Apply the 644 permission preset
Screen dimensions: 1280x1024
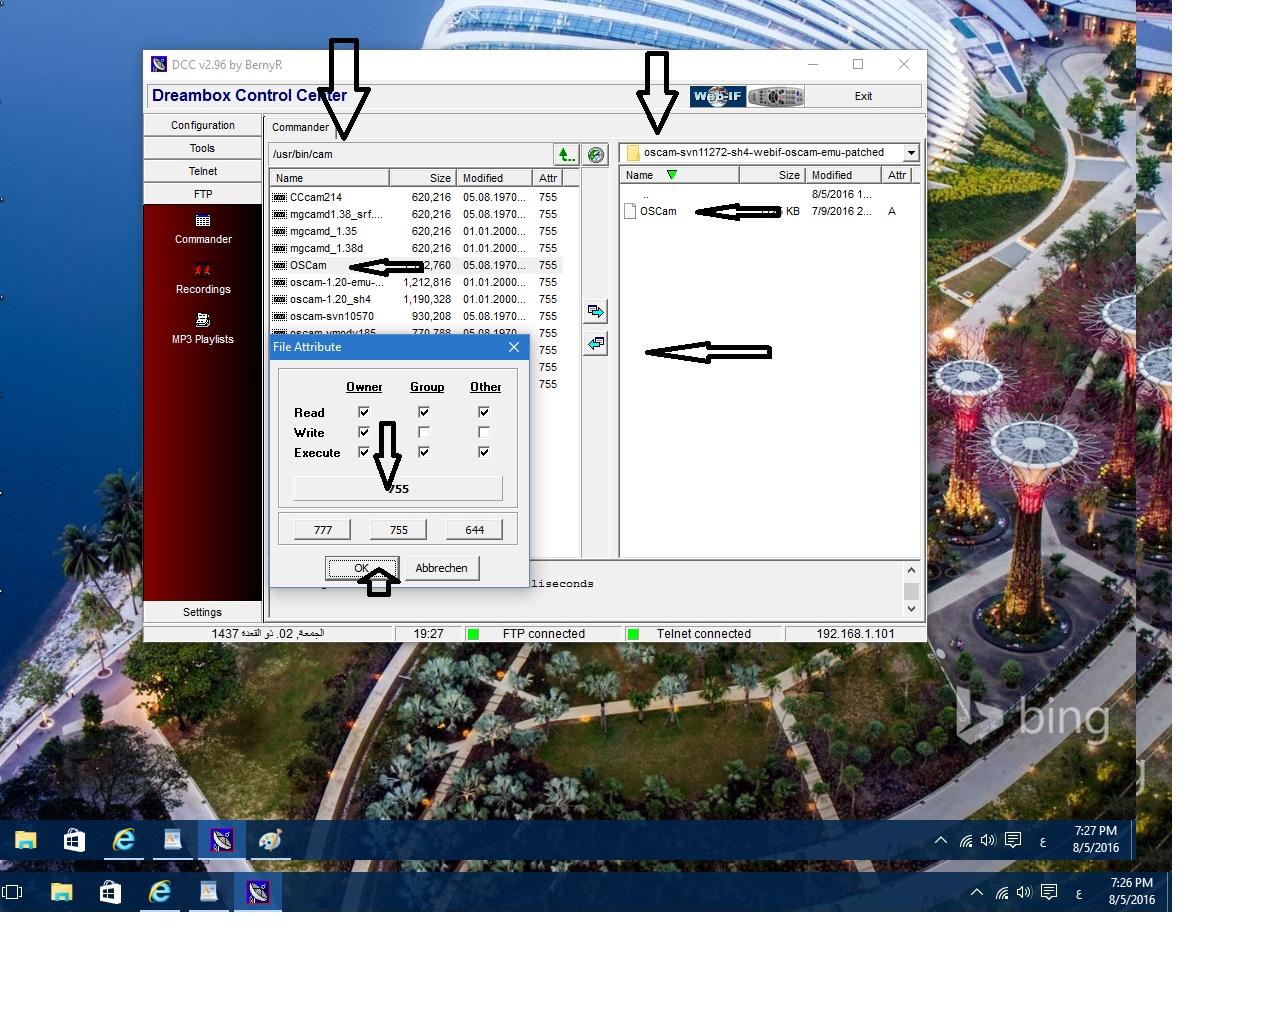(x=475, y=530)
